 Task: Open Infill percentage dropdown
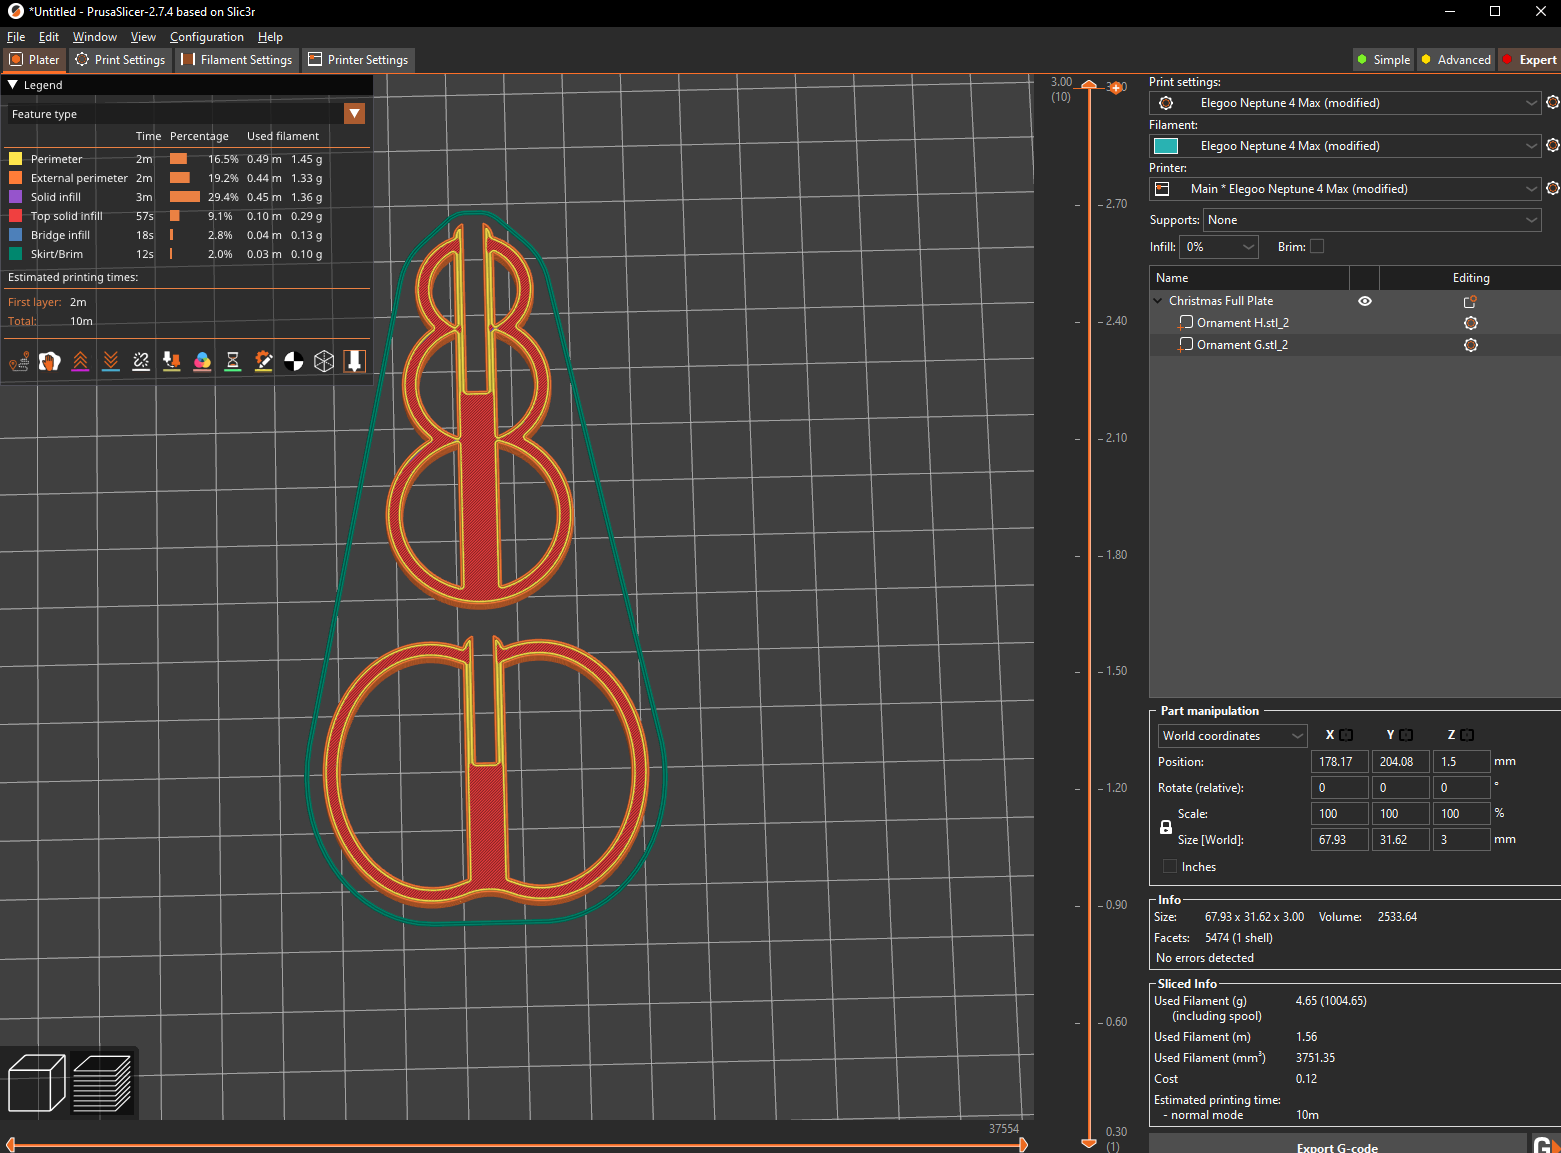pos(1219,247)
